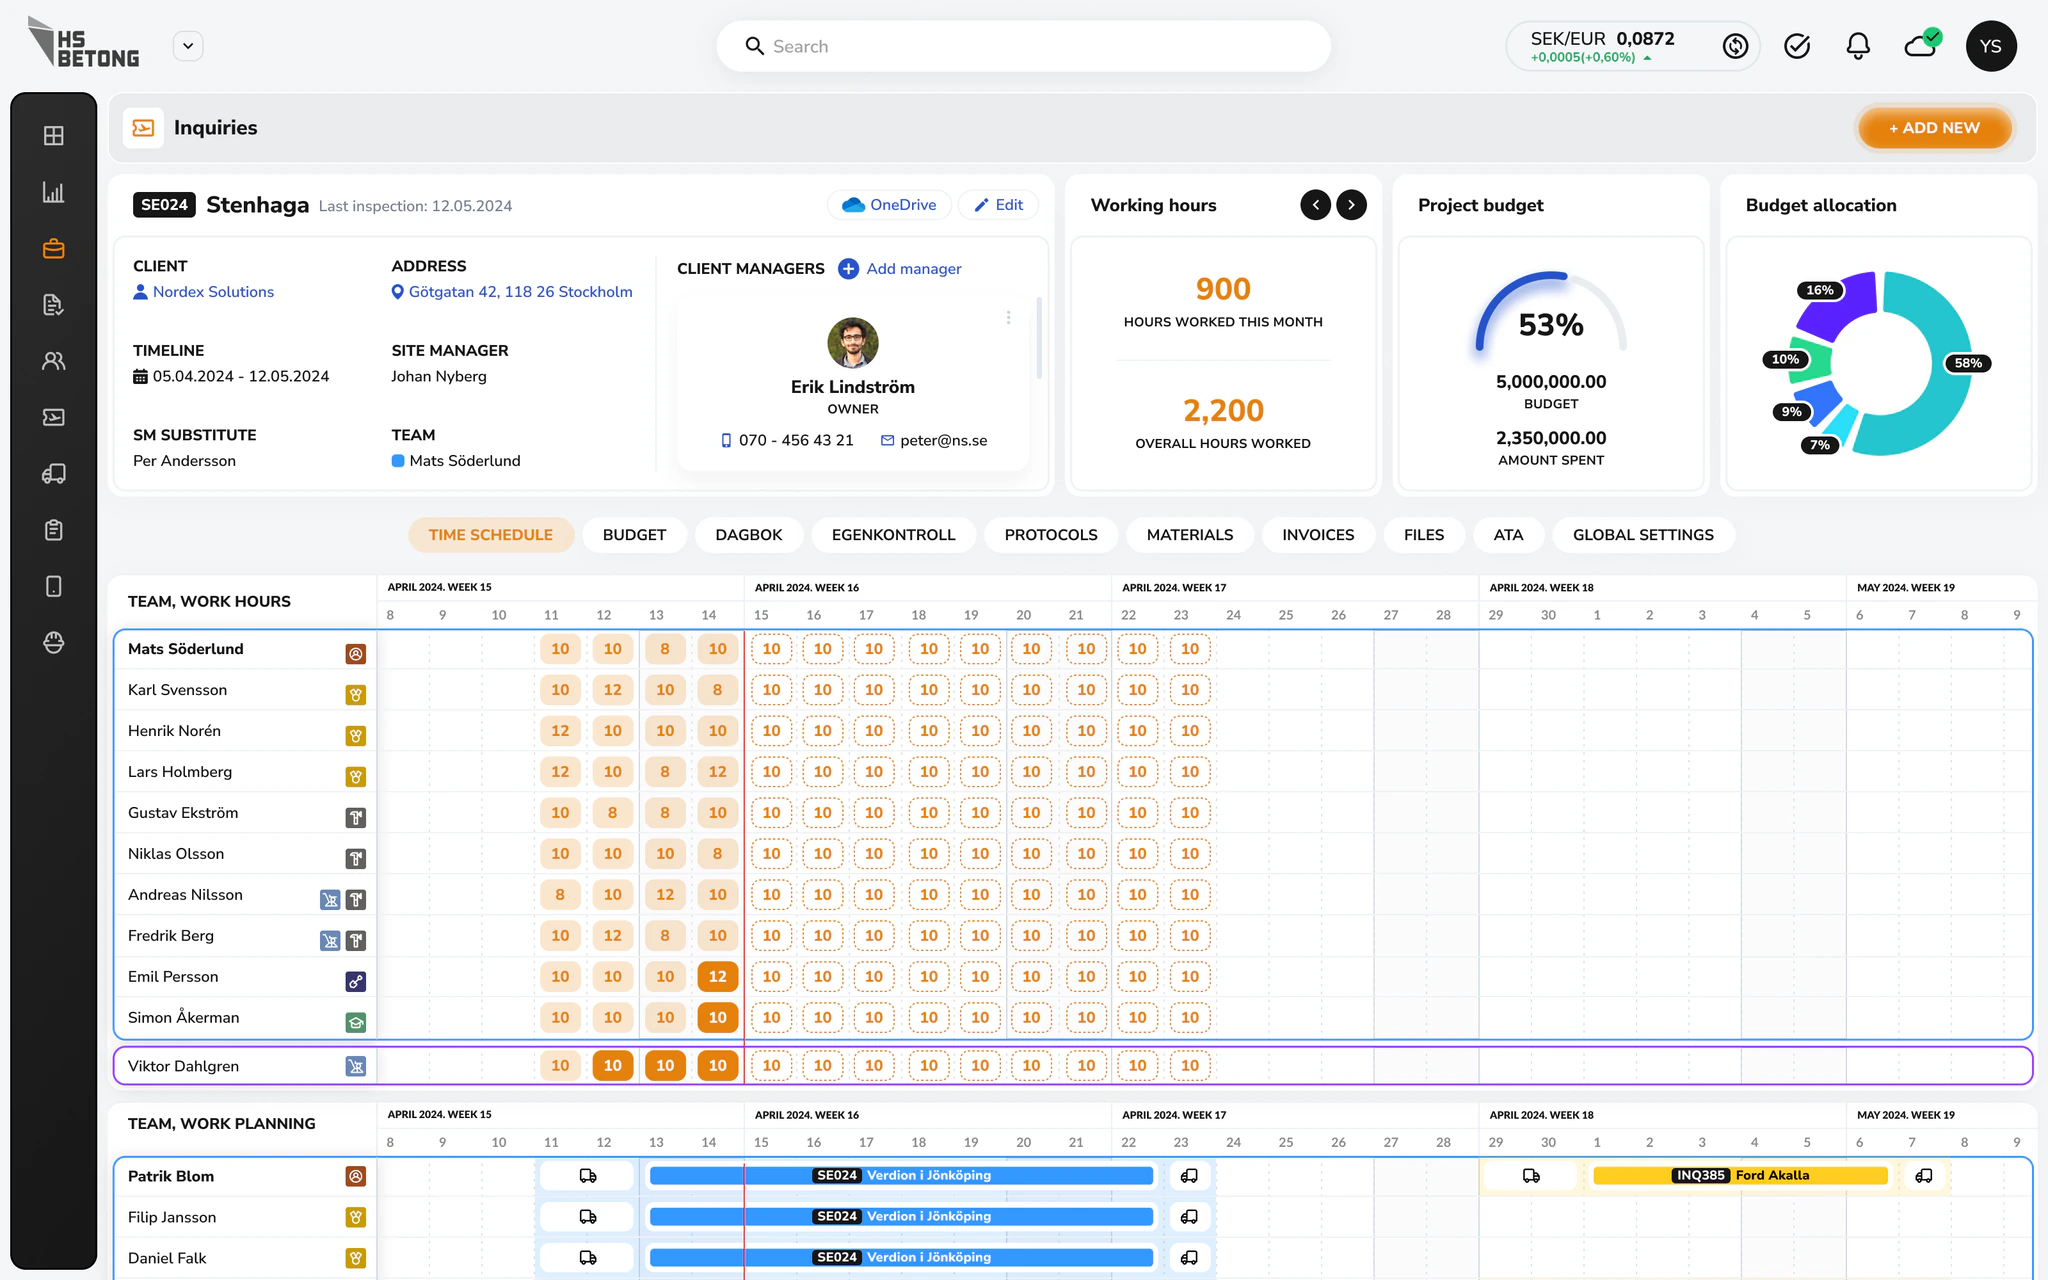Select the Viktor Dahlgren row name
This screenshot has width=2048, height=1280.
tap(184, 1066)
